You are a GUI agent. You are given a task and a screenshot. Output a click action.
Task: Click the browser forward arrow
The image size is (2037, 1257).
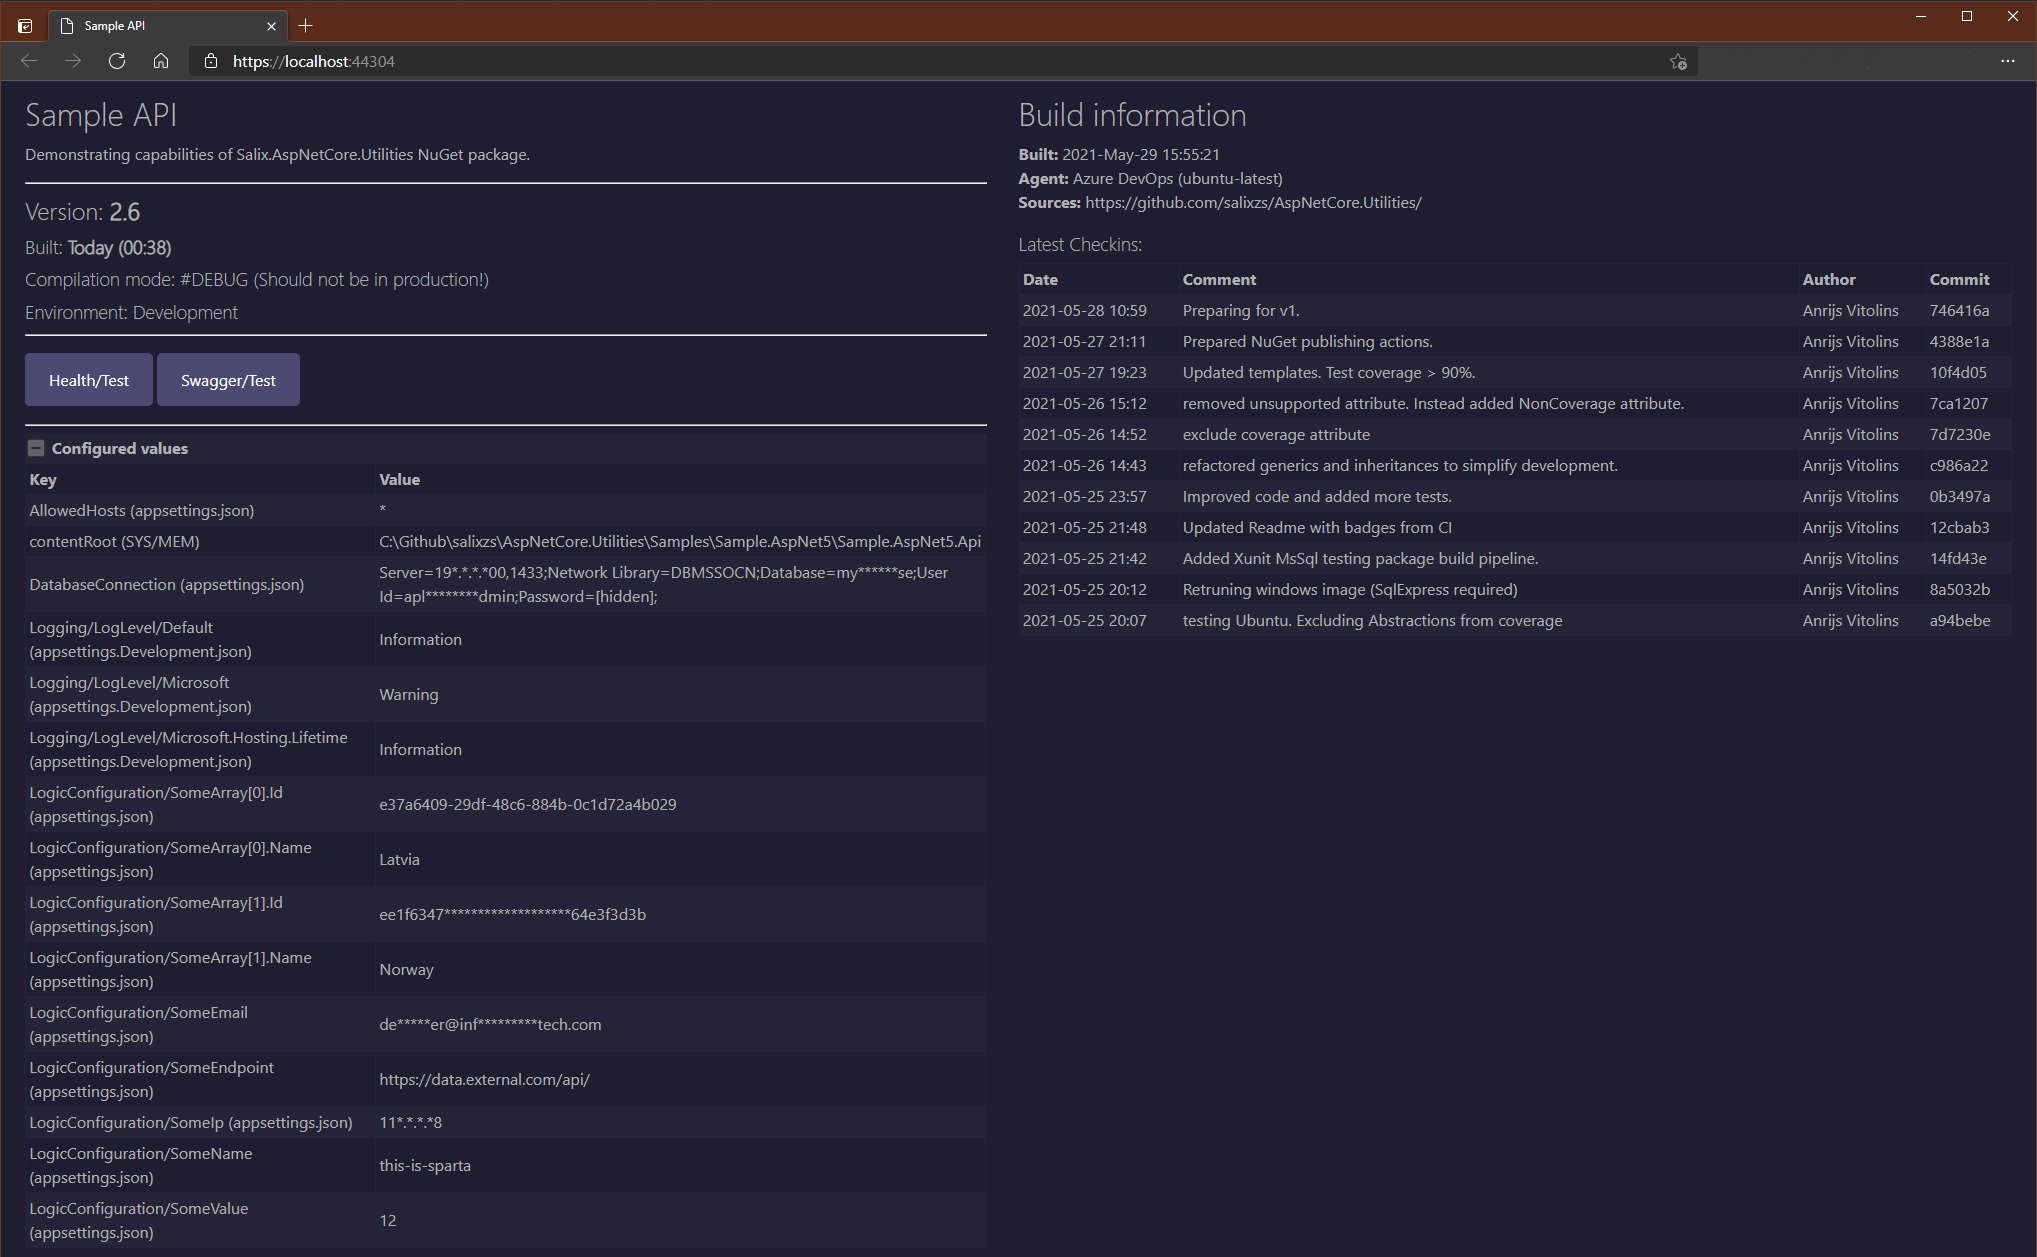pos(73,61)
